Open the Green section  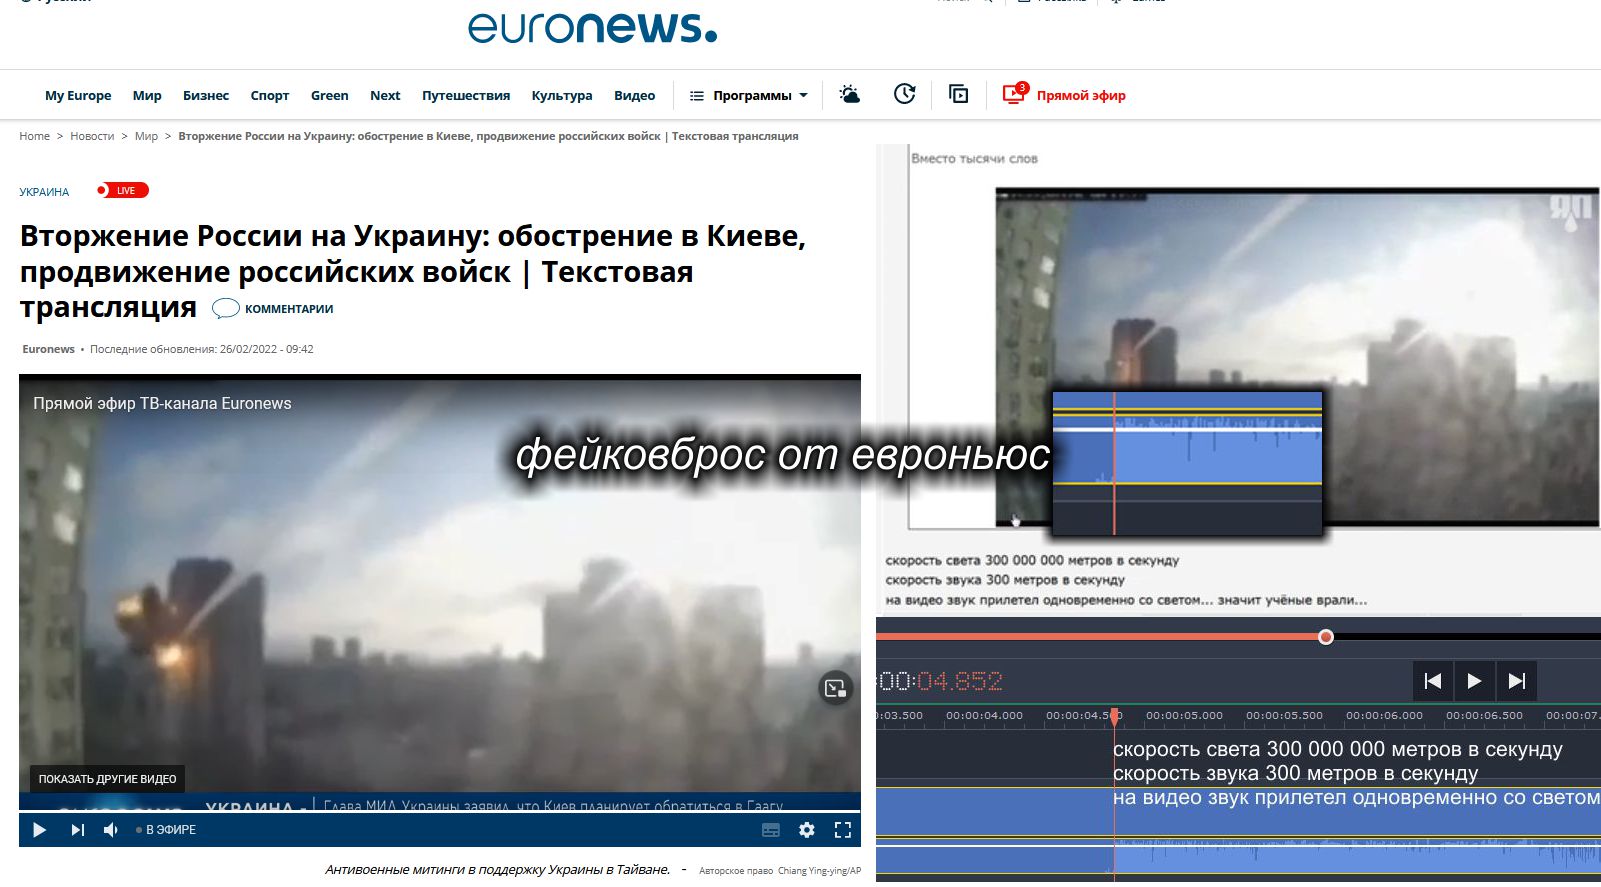point(330,96)
